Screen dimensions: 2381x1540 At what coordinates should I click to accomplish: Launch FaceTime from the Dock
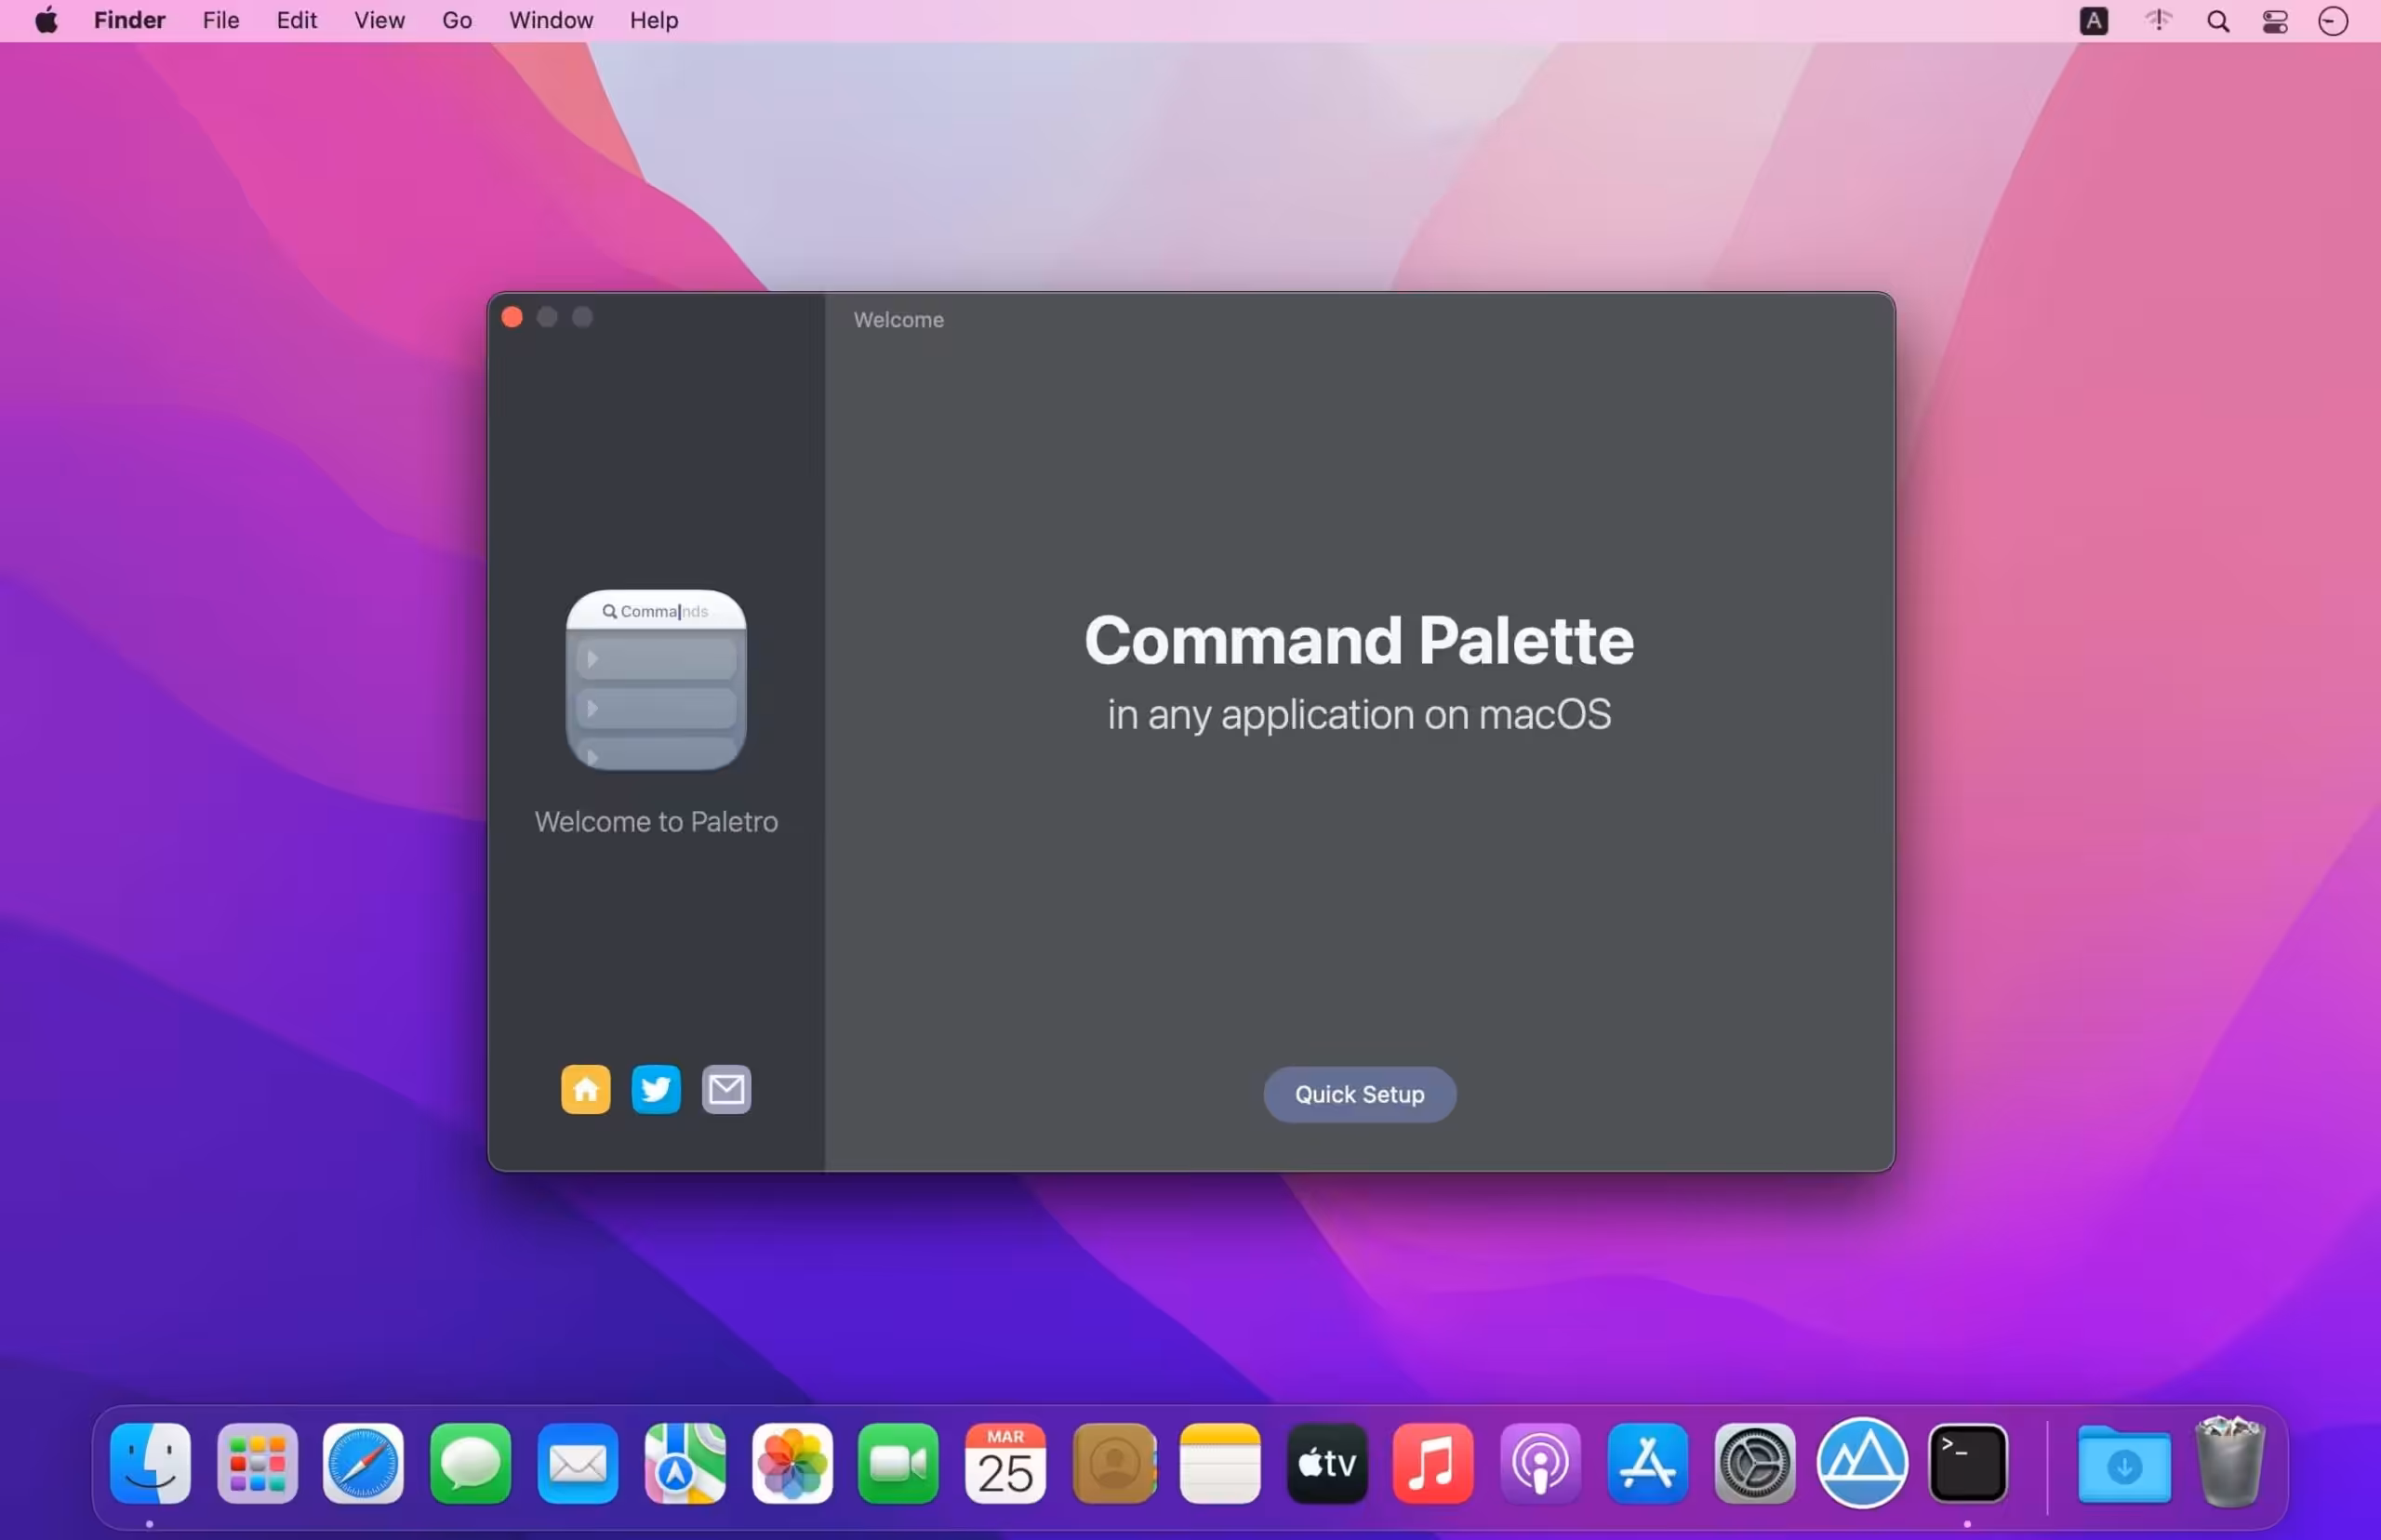click(898, 1463)
